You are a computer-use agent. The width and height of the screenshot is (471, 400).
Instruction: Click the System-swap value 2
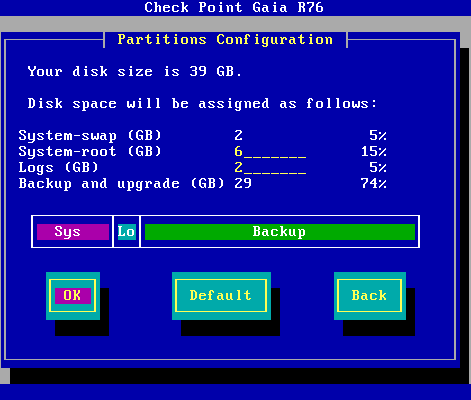[x=238, y=136]
